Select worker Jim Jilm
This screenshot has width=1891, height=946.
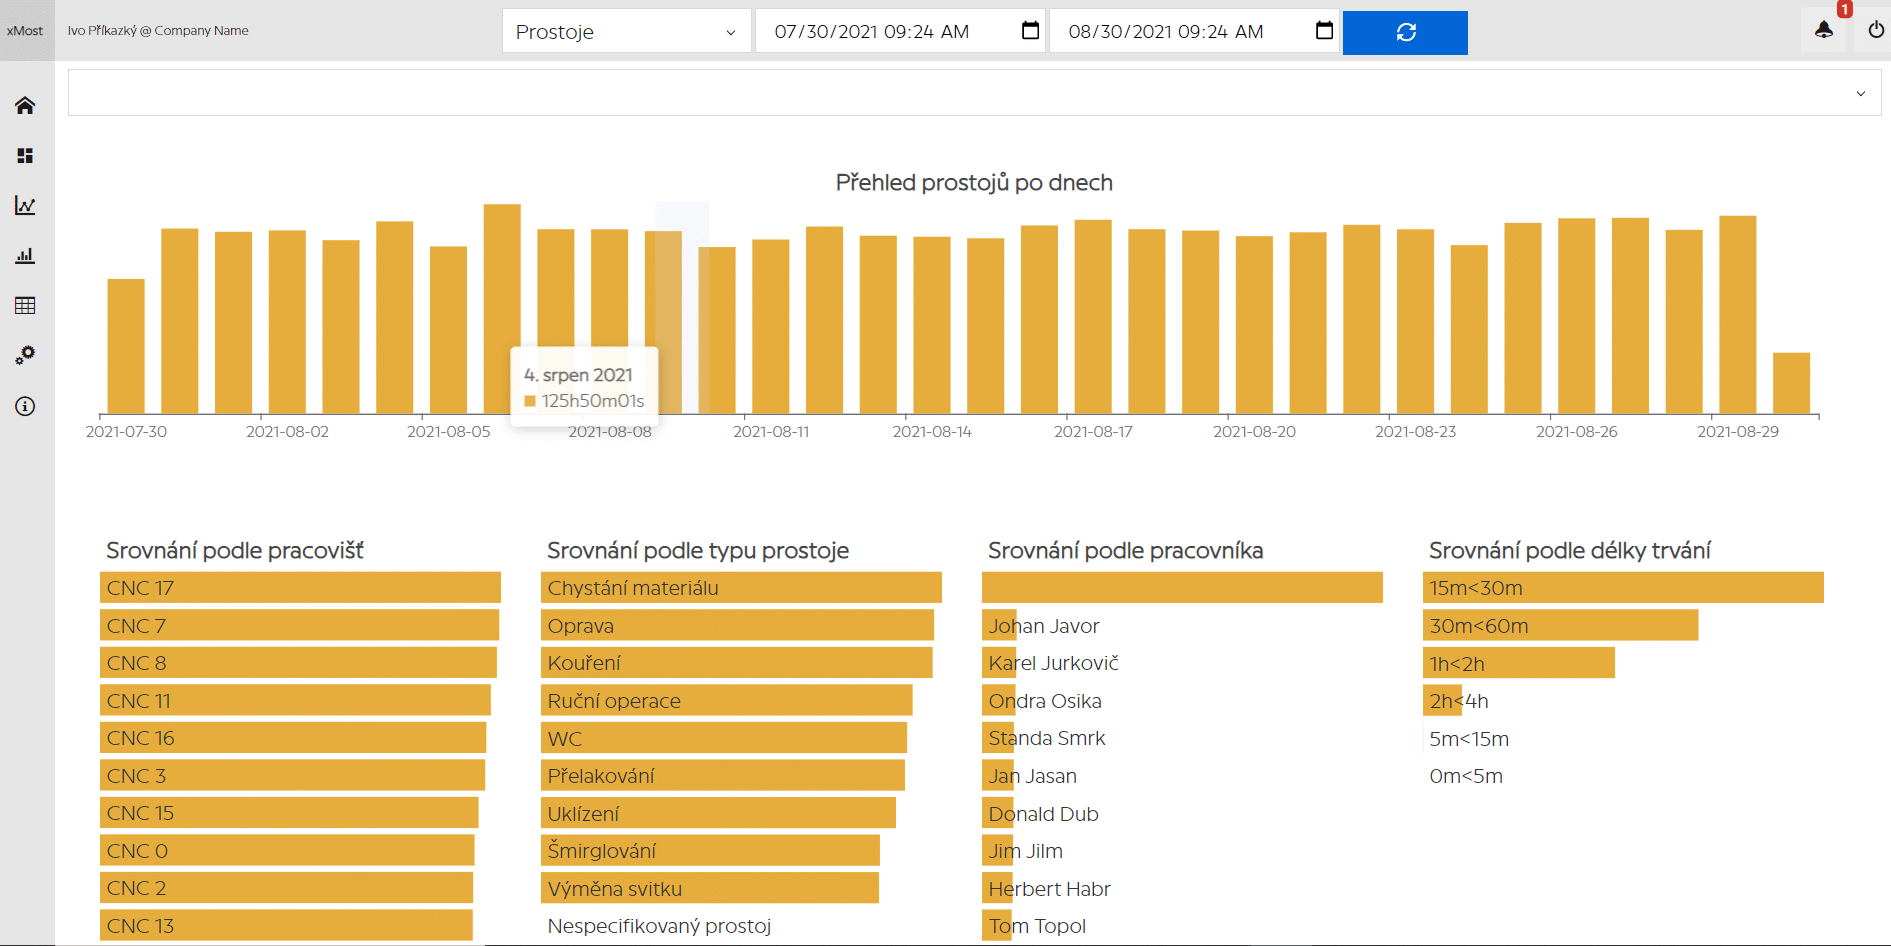click(x=1025, y=851)
